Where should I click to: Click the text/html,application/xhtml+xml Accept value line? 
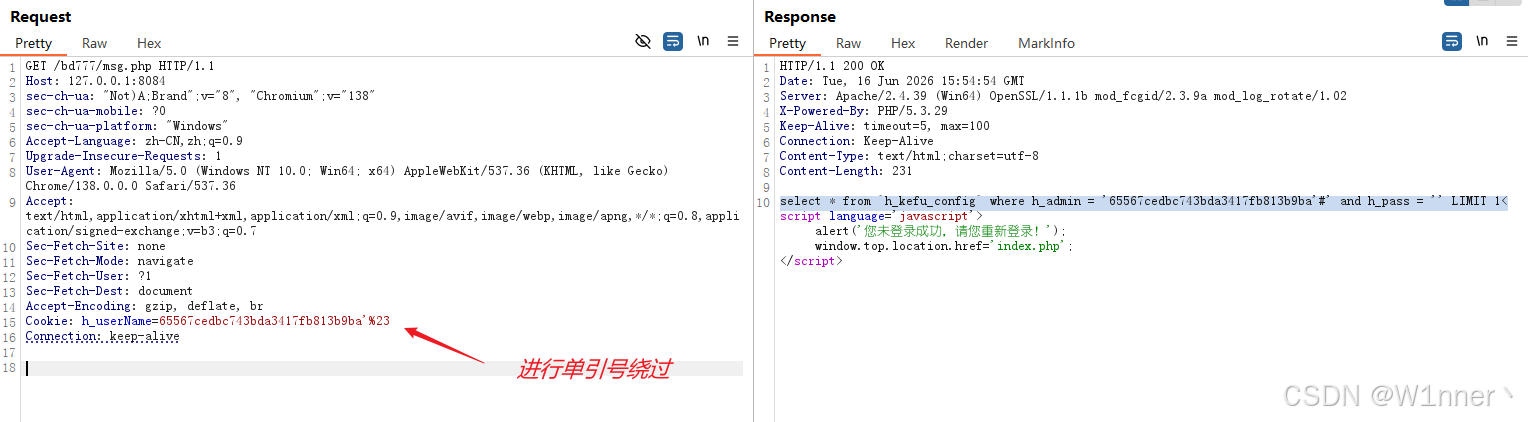pos(382,216)
